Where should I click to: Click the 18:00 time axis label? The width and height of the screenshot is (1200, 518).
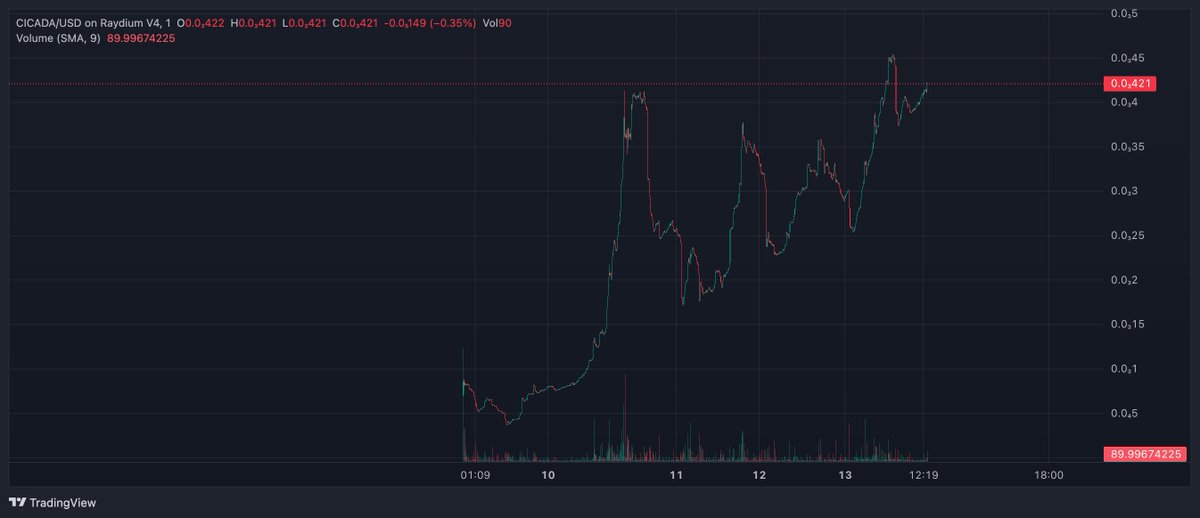[1048, 475]
